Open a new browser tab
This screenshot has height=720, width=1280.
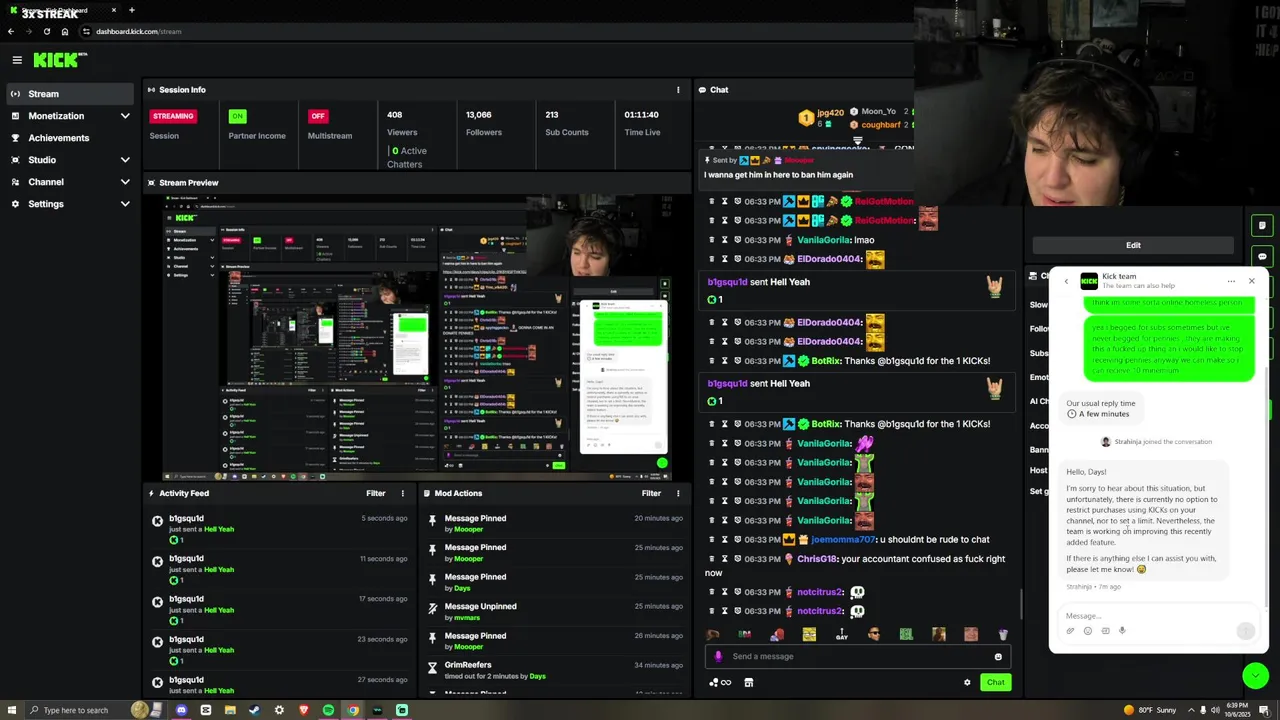[131, 10]
